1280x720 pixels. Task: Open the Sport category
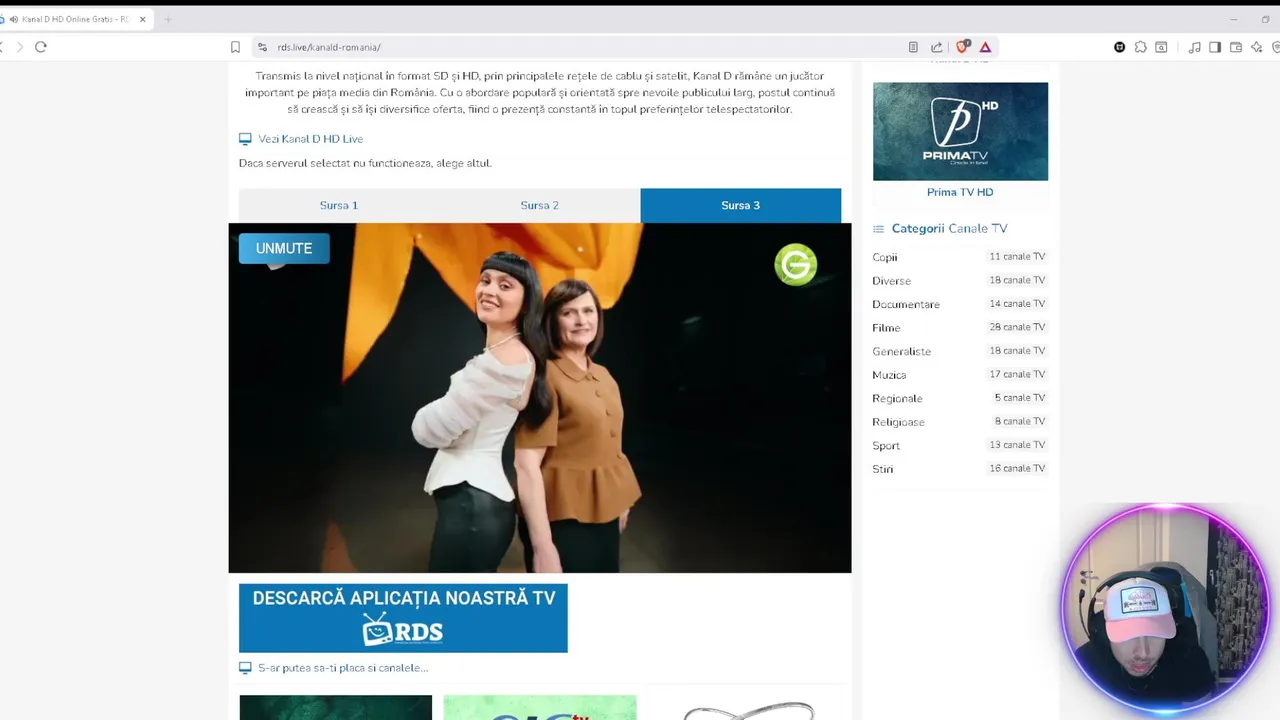coord(886,446)
